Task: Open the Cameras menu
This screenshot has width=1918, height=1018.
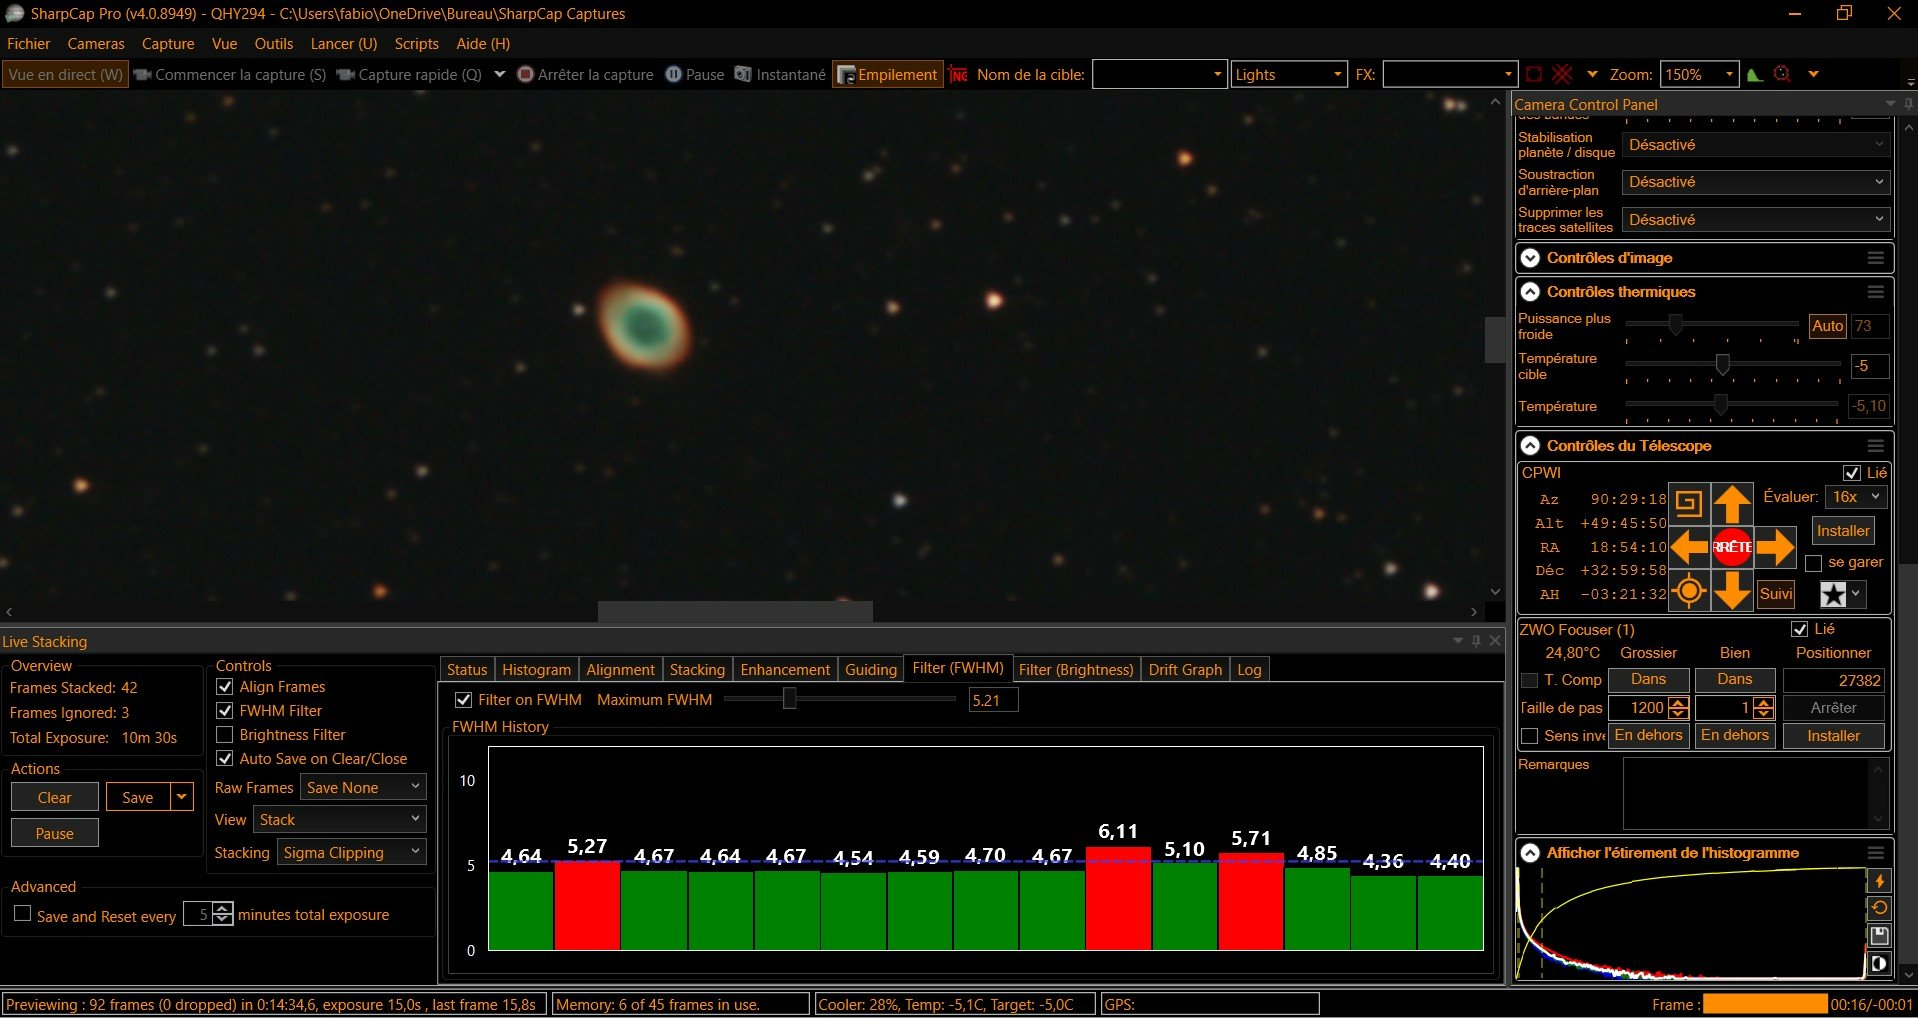Action: [x=96, y=44]
